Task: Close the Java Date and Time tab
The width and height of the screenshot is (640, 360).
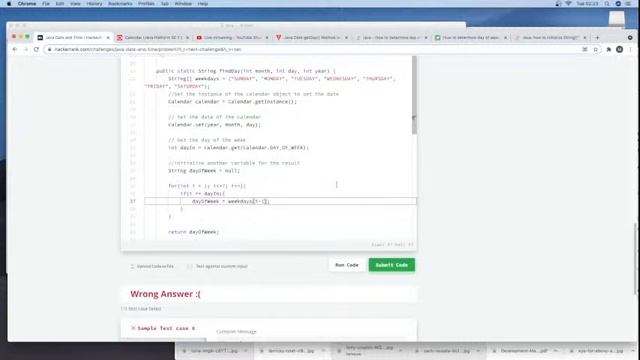Action: tap(108, 38)
